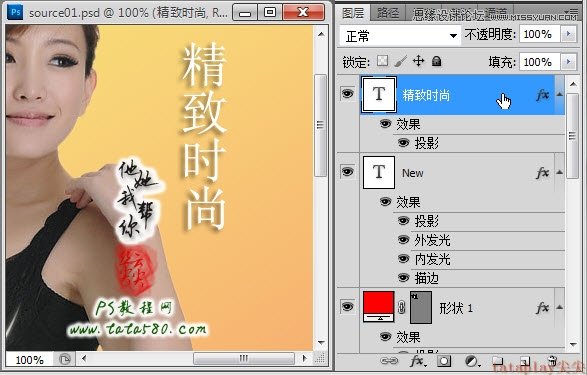Click the document horizontal scrollbar thumb
The width and height of the screenshot is (587, 375).
pos(244,359)
